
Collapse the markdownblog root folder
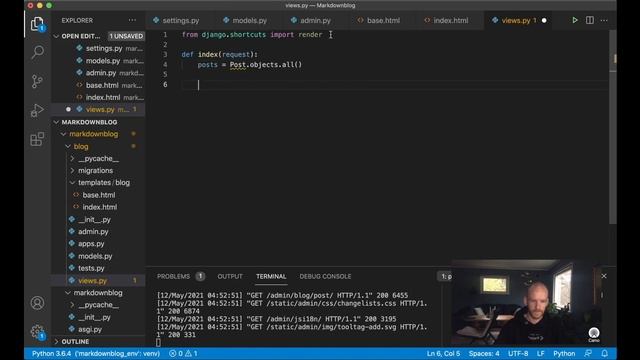pyautogui.click(x=63, y=134)
